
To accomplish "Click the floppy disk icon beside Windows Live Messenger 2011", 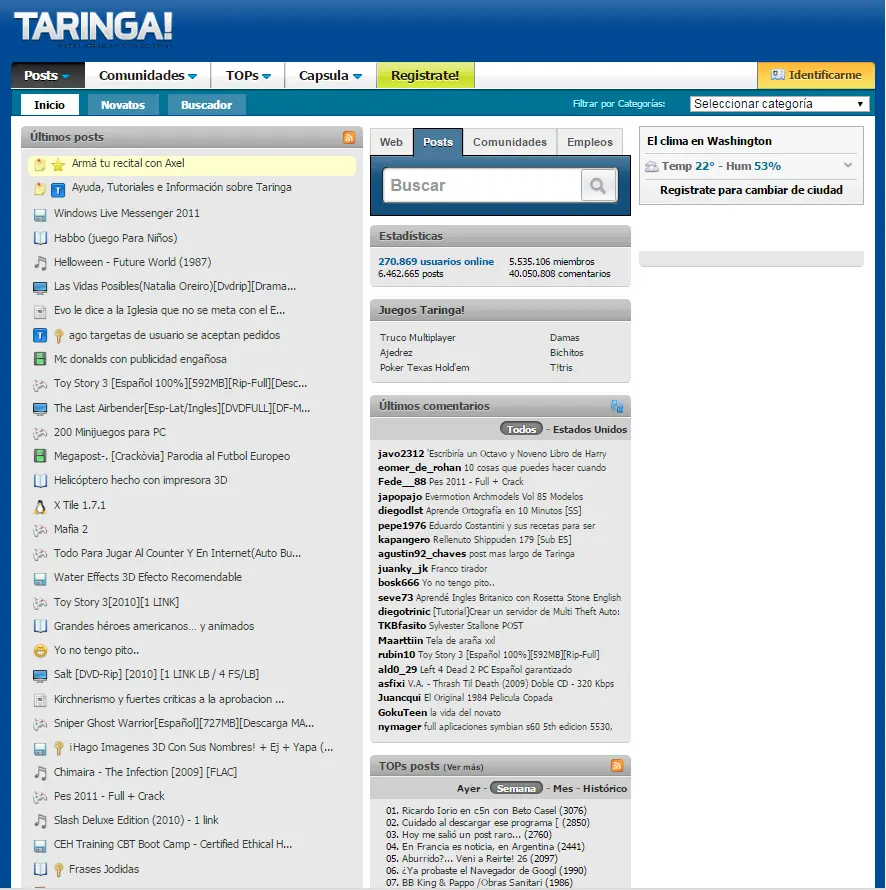I will click(x=40, y=215).
